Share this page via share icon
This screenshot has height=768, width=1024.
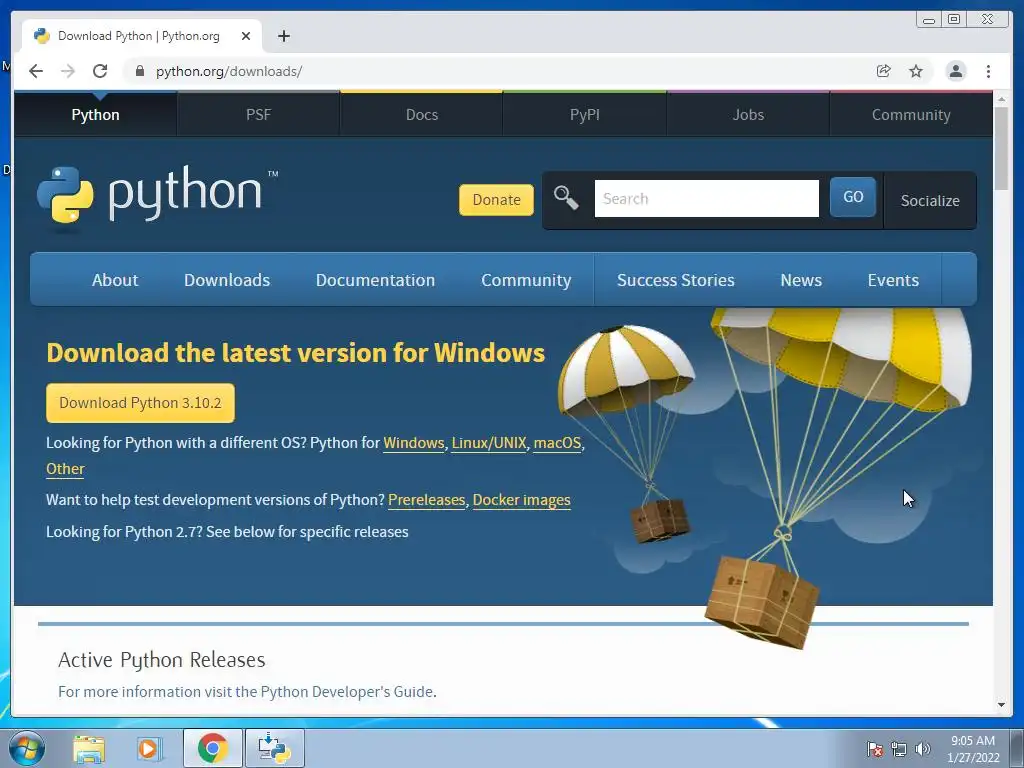[884, 71]
